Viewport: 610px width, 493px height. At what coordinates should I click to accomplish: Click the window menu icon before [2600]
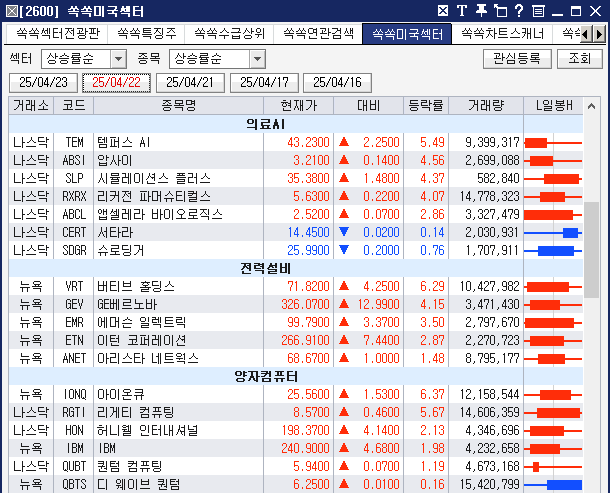(11, 11)
